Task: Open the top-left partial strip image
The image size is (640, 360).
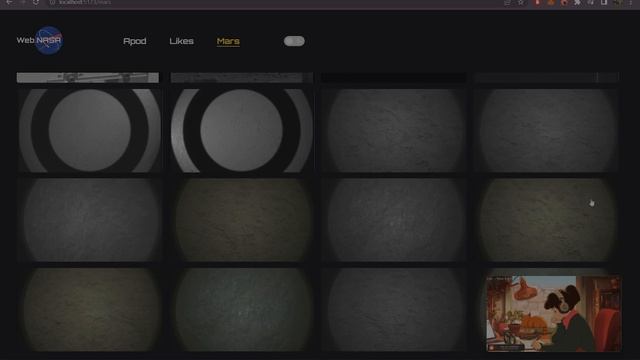Action: coord(88,78)
